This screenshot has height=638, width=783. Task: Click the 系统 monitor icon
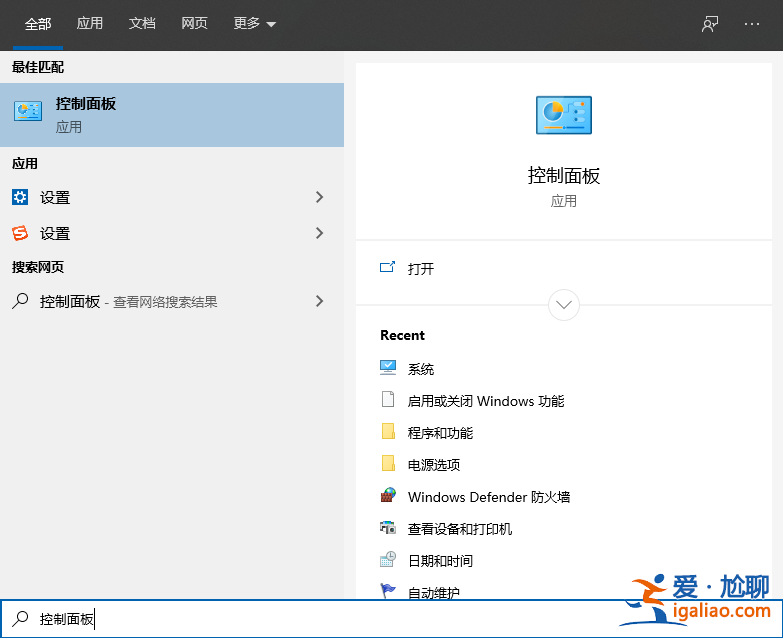pyautogui.click(x=388, y=368)
